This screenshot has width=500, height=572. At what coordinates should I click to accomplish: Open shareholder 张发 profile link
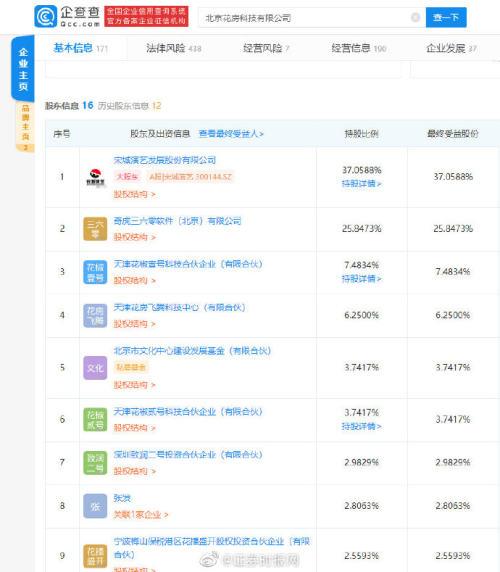pyautogui.click(x=122, y=498)
